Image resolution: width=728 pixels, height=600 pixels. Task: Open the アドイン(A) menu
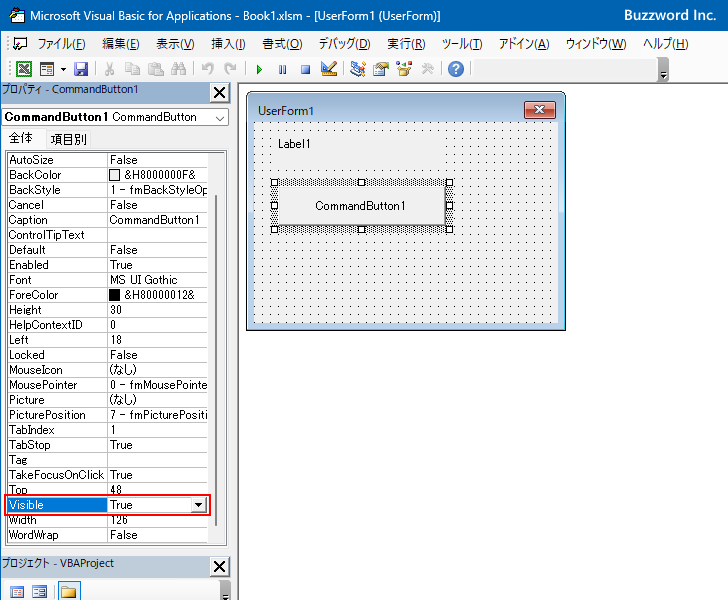tap(524, 44)
